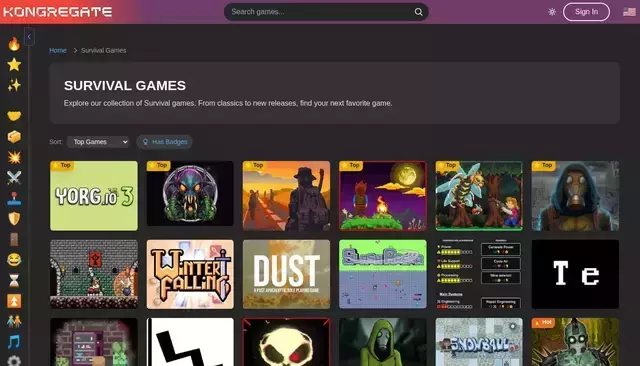Open the gear sidebar icon
640x366 pixels.
tap(14, 361)
